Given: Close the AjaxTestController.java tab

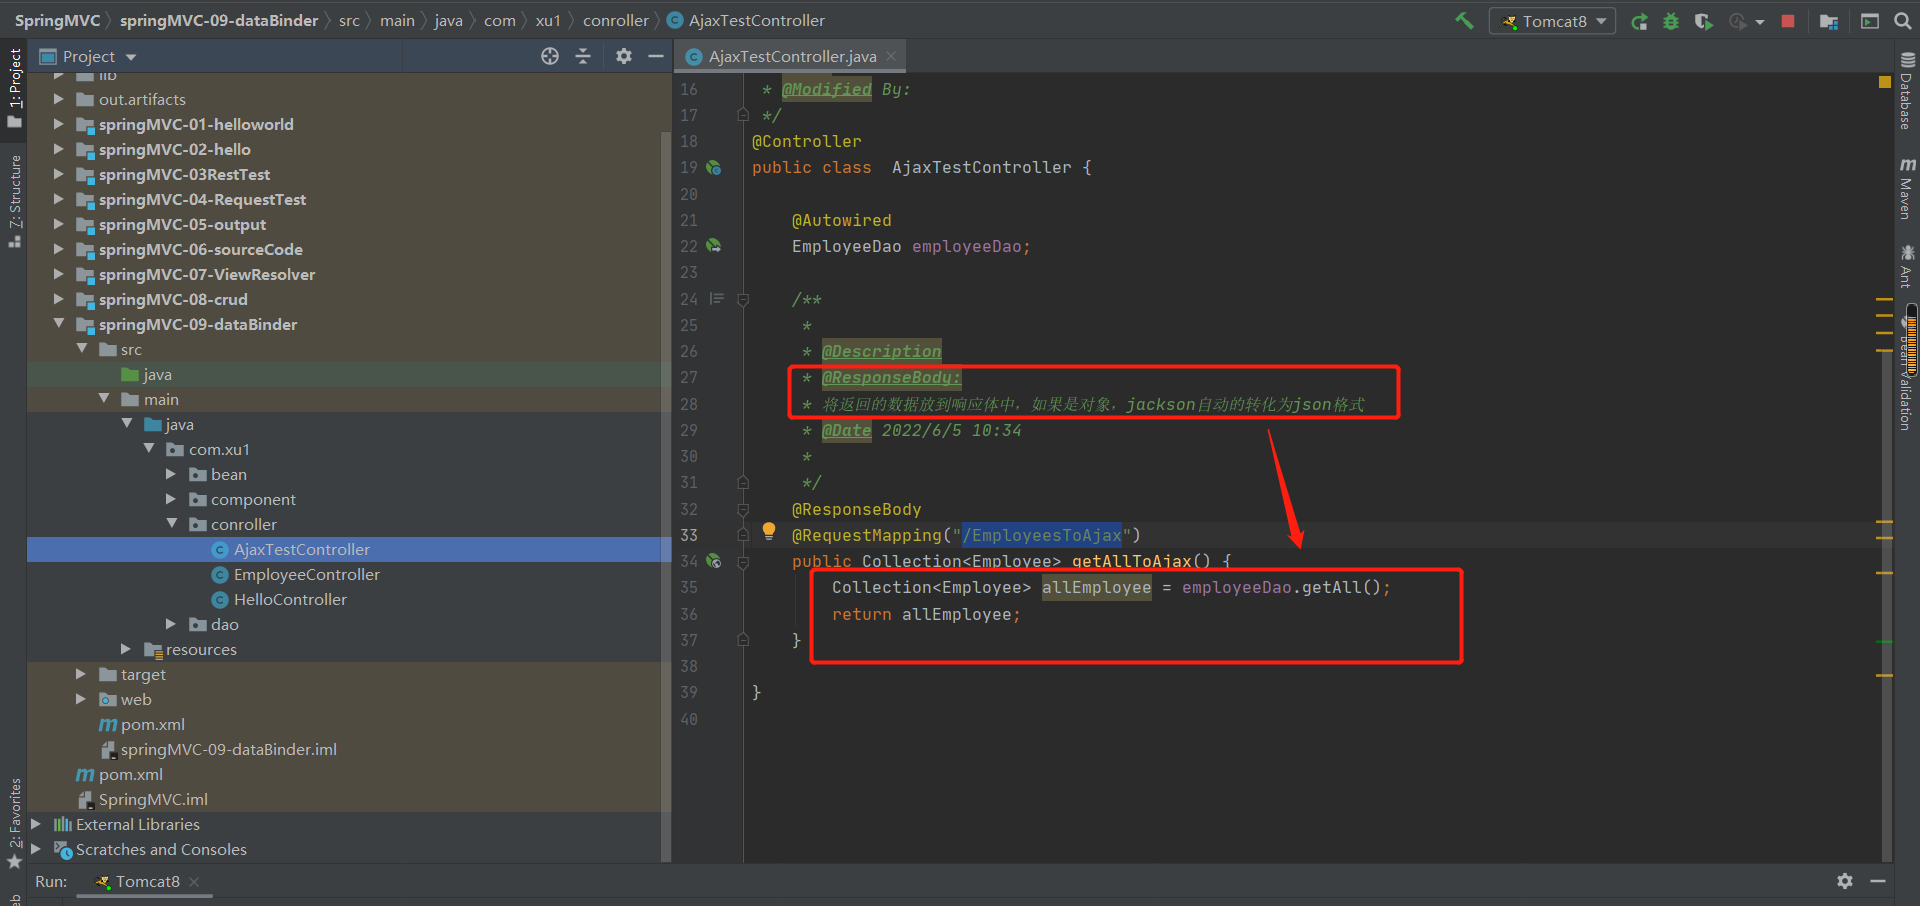Looking at the screenshot, I should (891, 56).
